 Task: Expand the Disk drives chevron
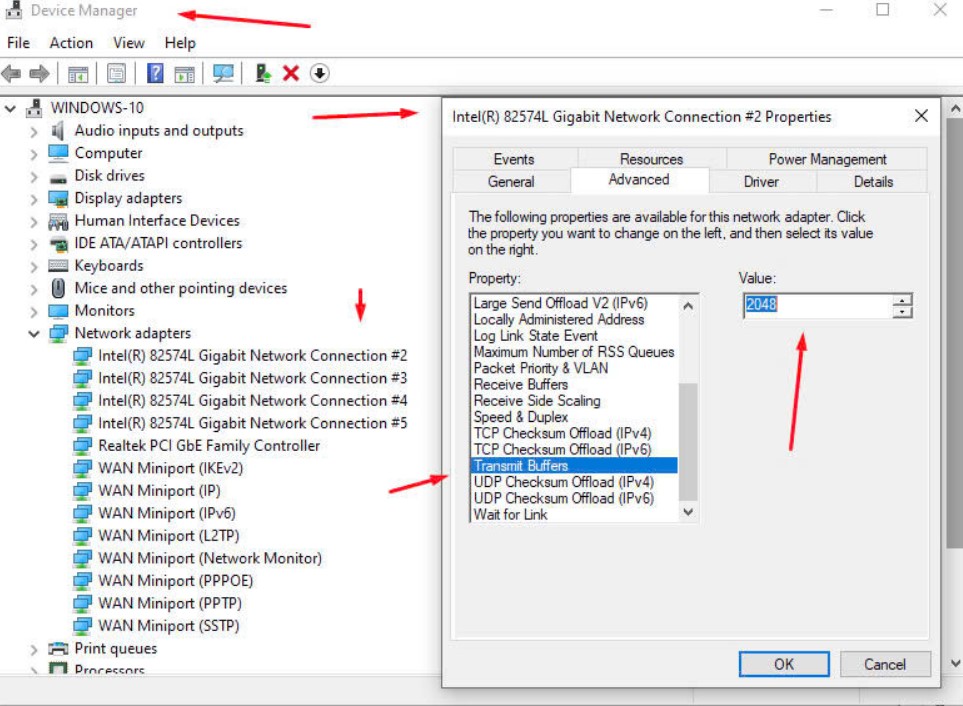(34, 177)
